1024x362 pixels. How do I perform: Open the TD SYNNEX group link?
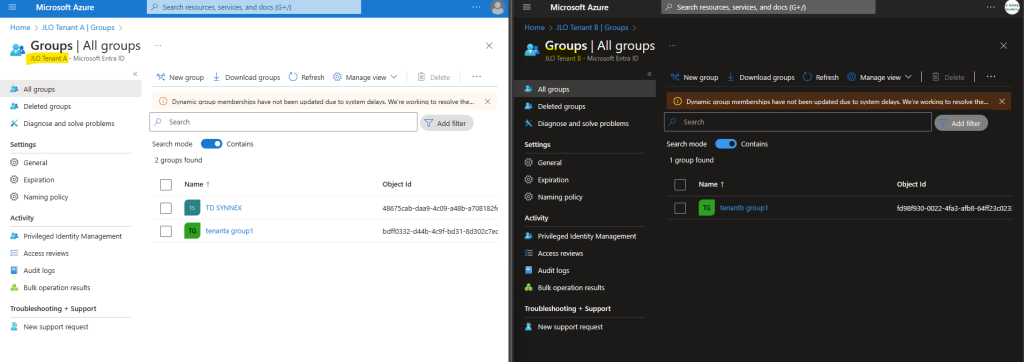(x=223, y=208)
